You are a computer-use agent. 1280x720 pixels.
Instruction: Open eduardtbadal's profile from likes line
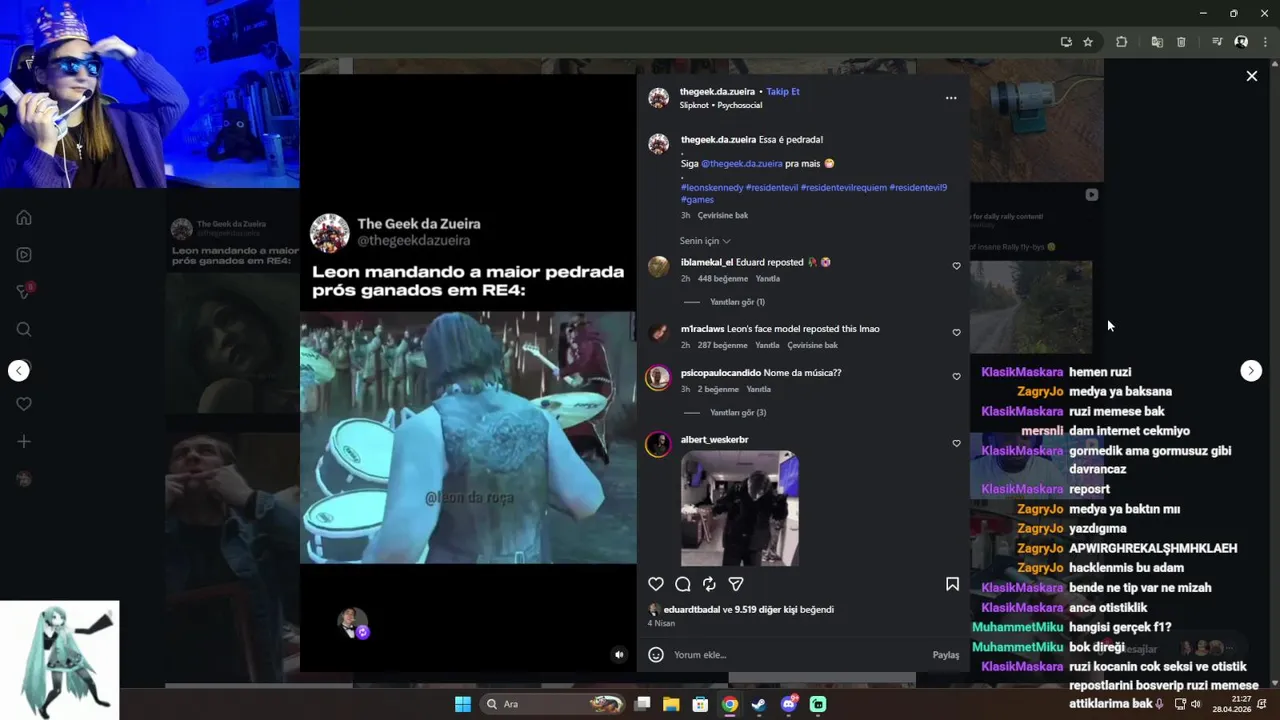[x=692, y=609]
